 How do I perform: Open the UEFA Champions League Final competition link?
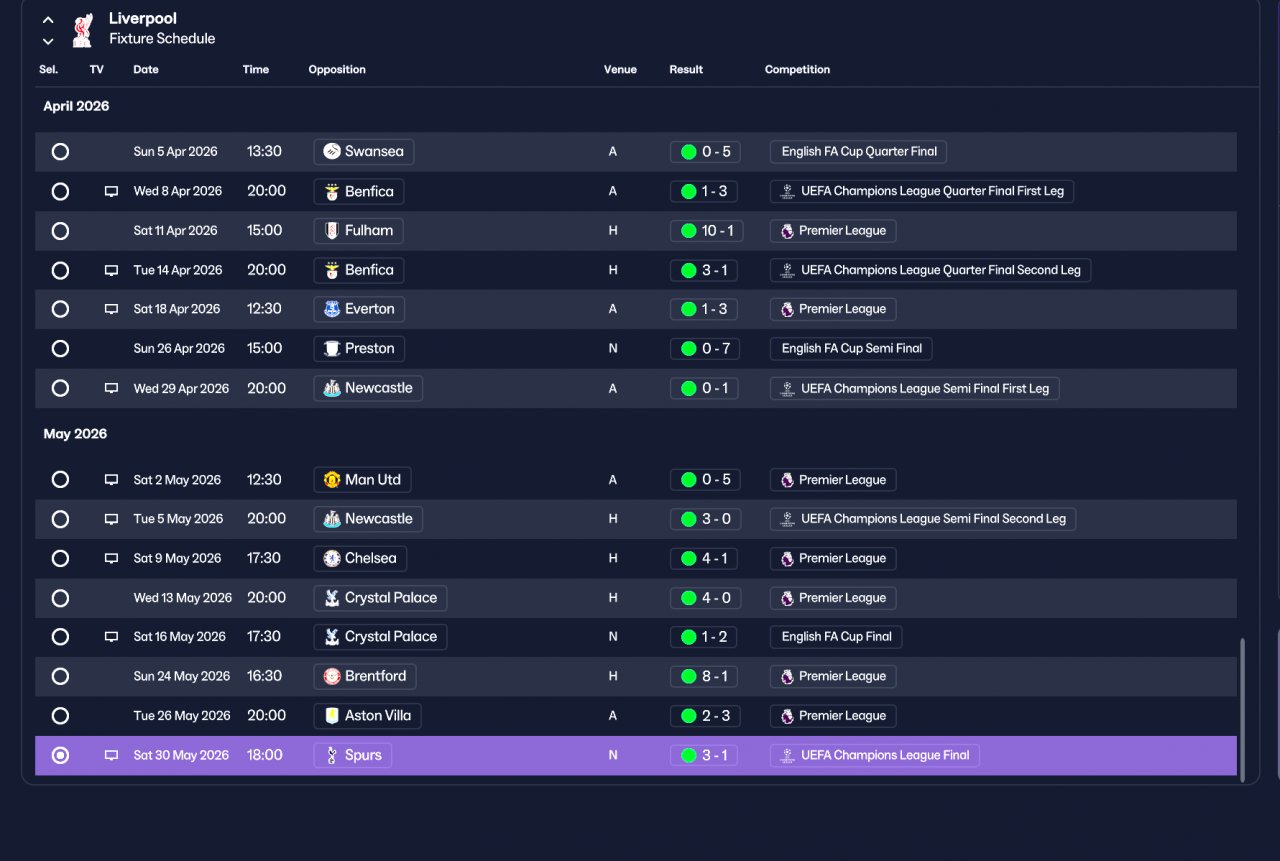(x=875, y=756)
